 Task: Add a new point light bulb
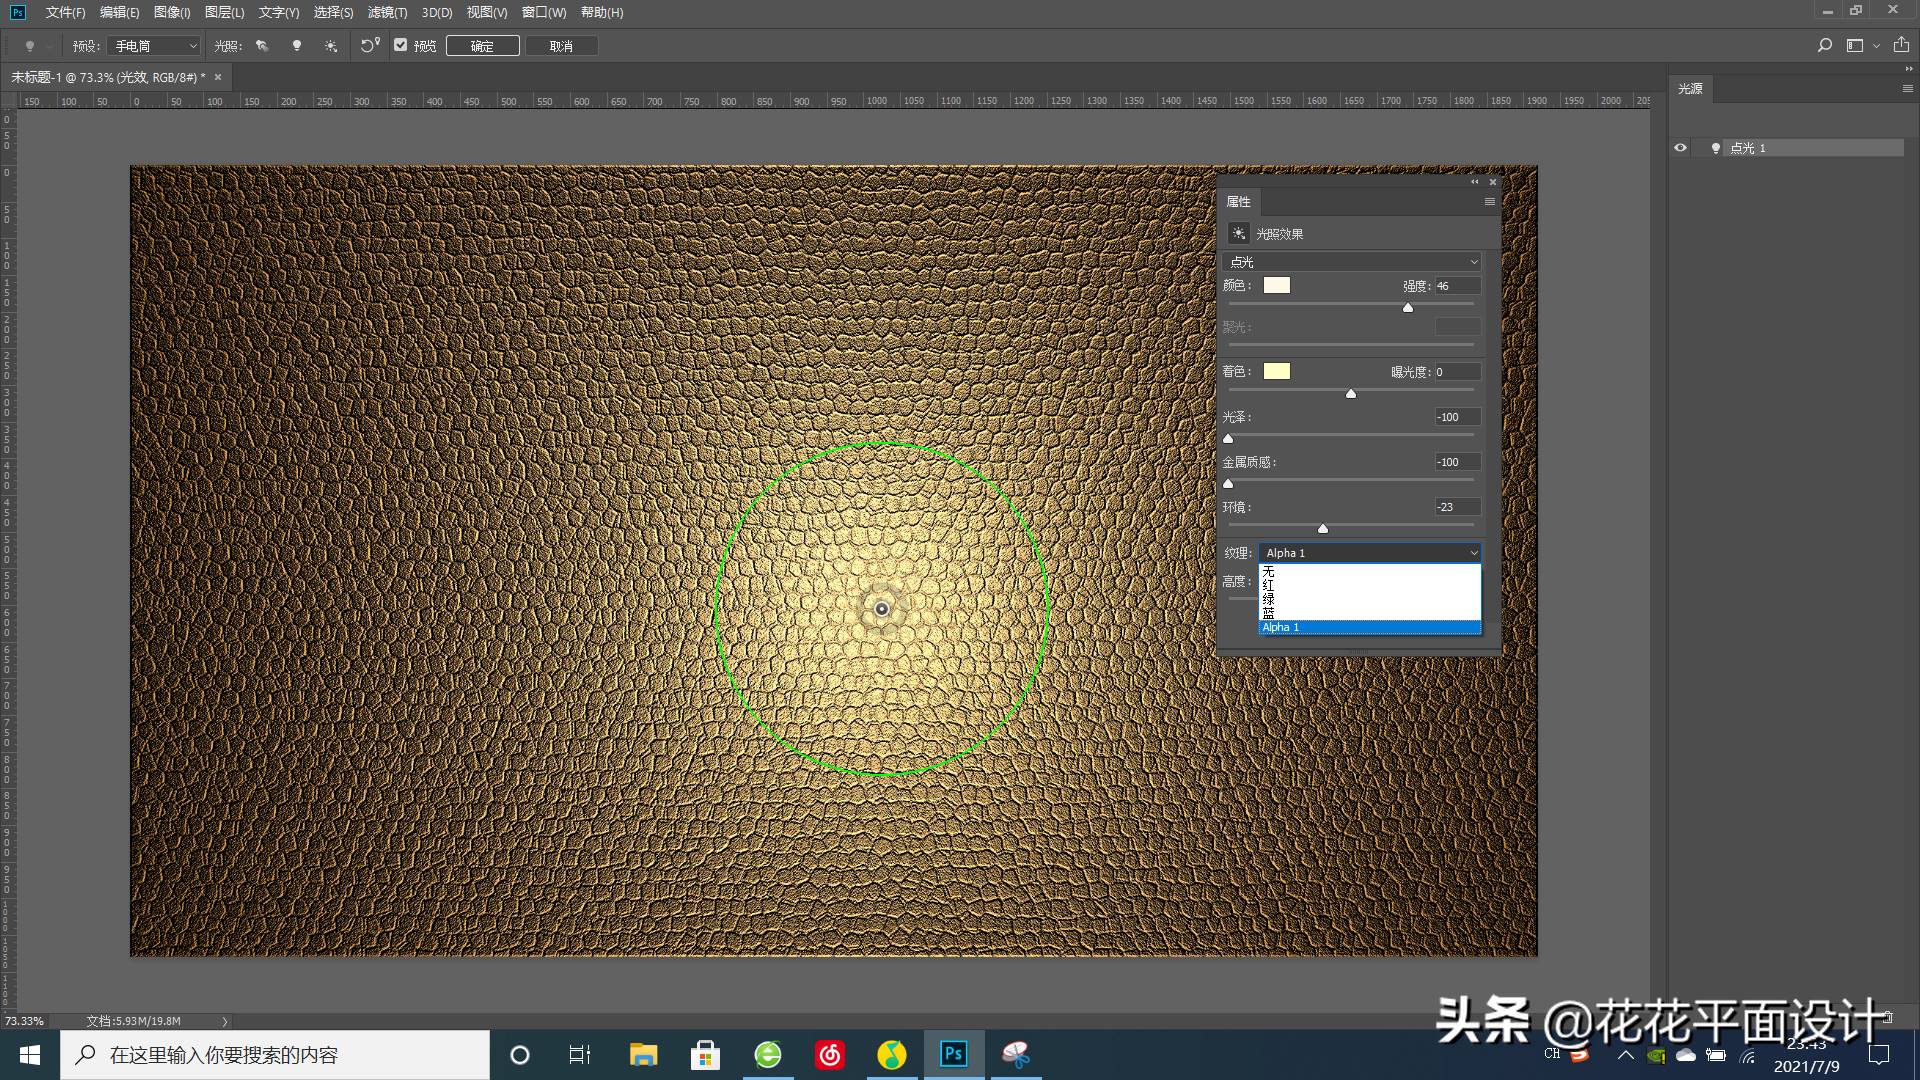pyautogui.click(x=296, y=46)
